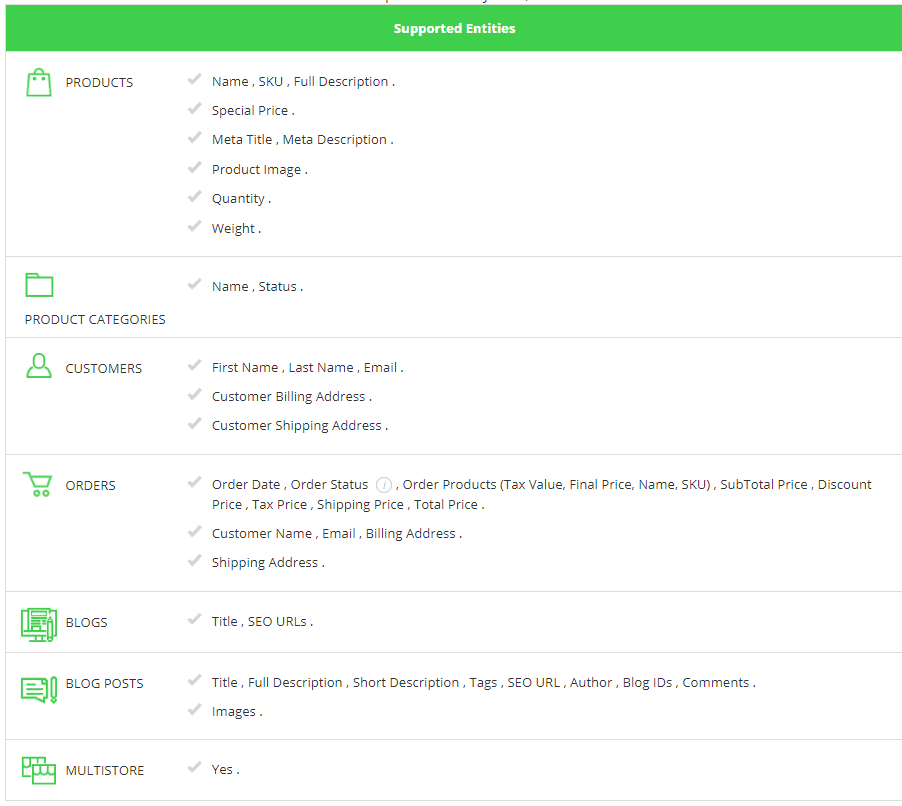Click the Blogs monitor icon
This screenshot has width=902, height=806.
[39, 623]
